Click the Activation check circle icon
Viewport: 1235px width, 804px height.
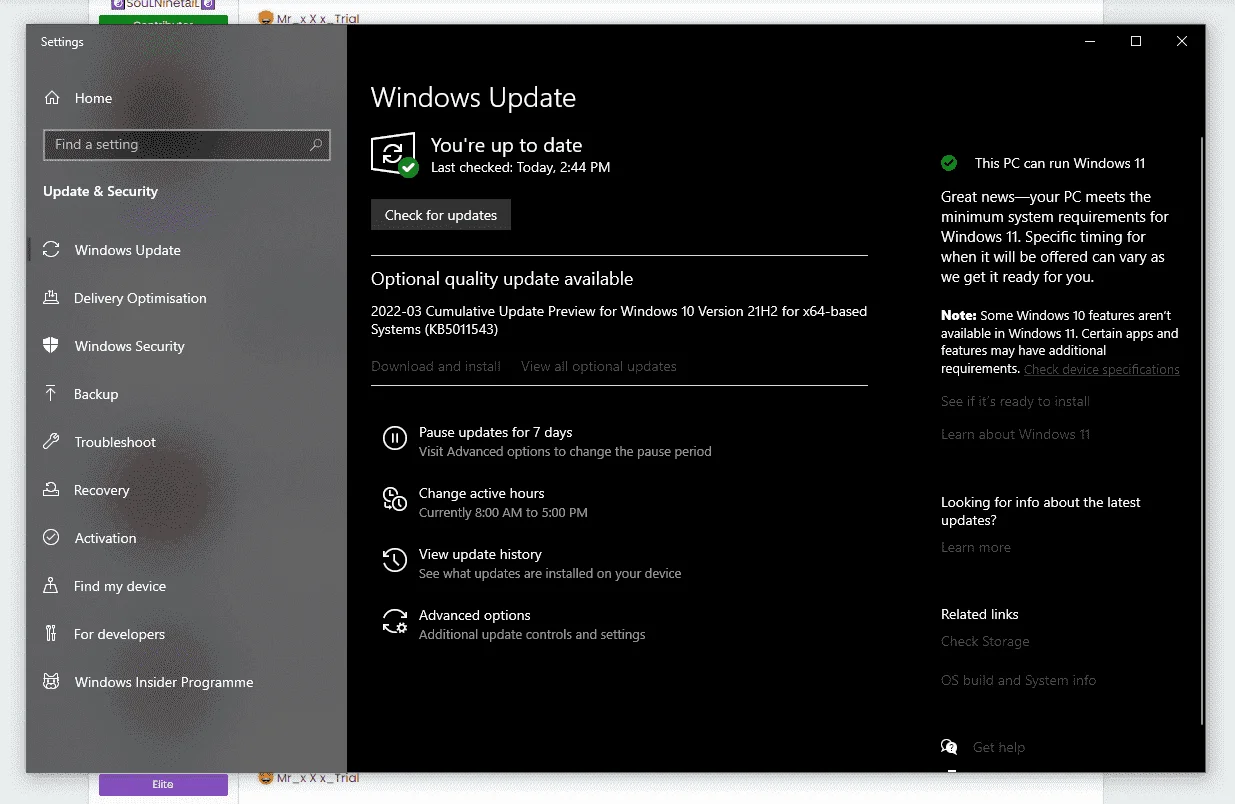coord(51,538)
